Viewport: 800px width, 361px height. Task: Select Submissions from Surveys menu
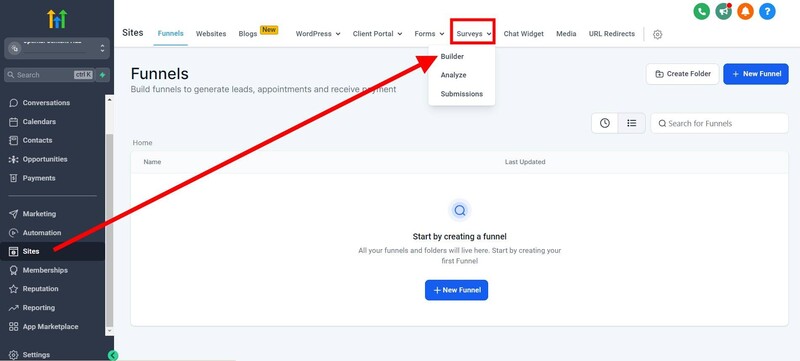pyautogui.click(x=462, y=94)
